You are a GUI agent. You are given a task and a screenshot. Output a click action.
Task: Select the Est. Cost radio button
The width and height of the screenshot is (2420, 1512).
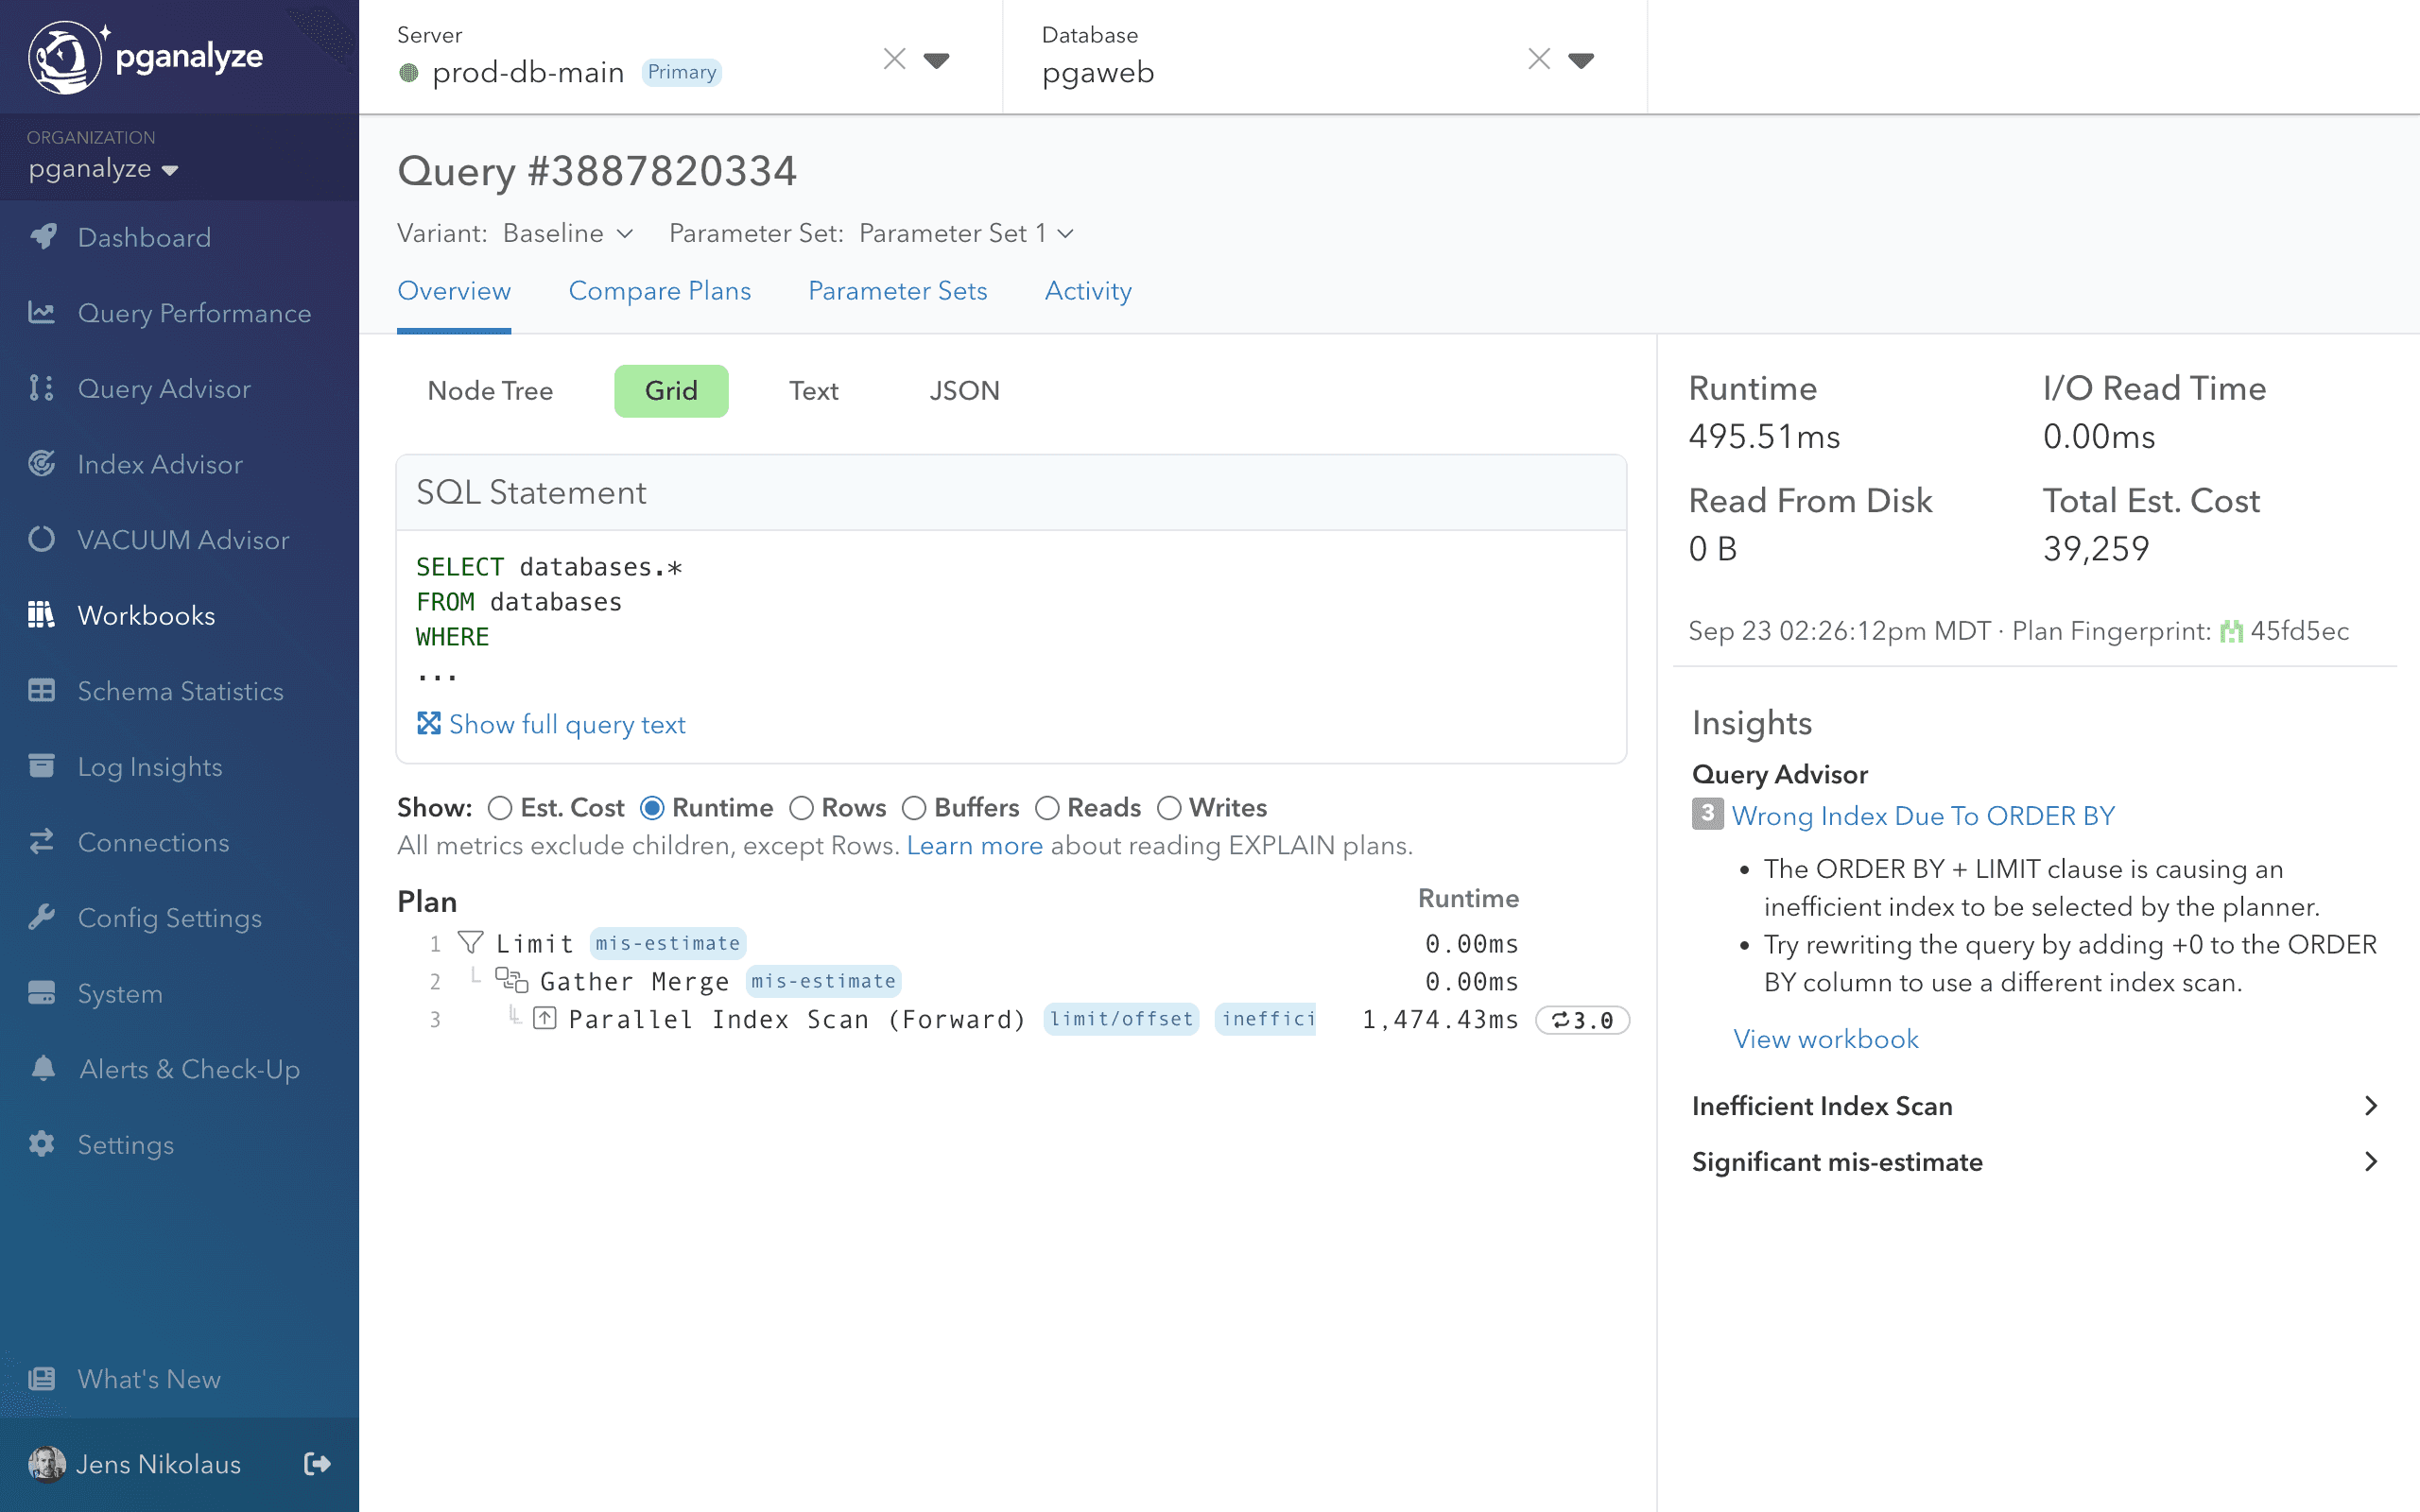click(x=500, y=808)
